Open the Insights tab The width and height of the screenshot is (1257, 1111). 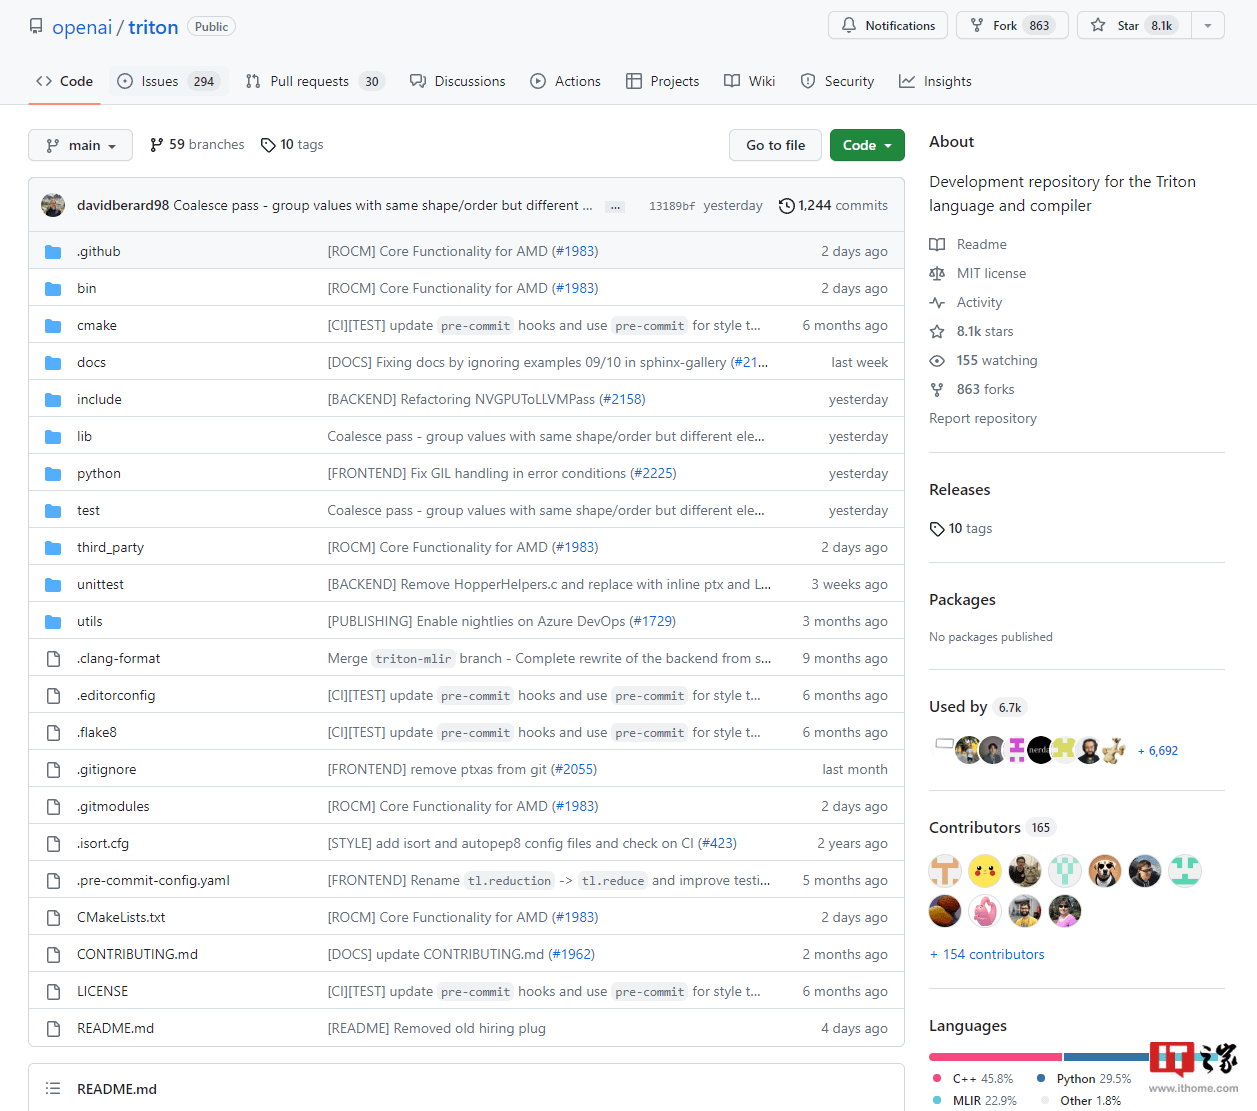pyautogui.click(x=935, y=81)
